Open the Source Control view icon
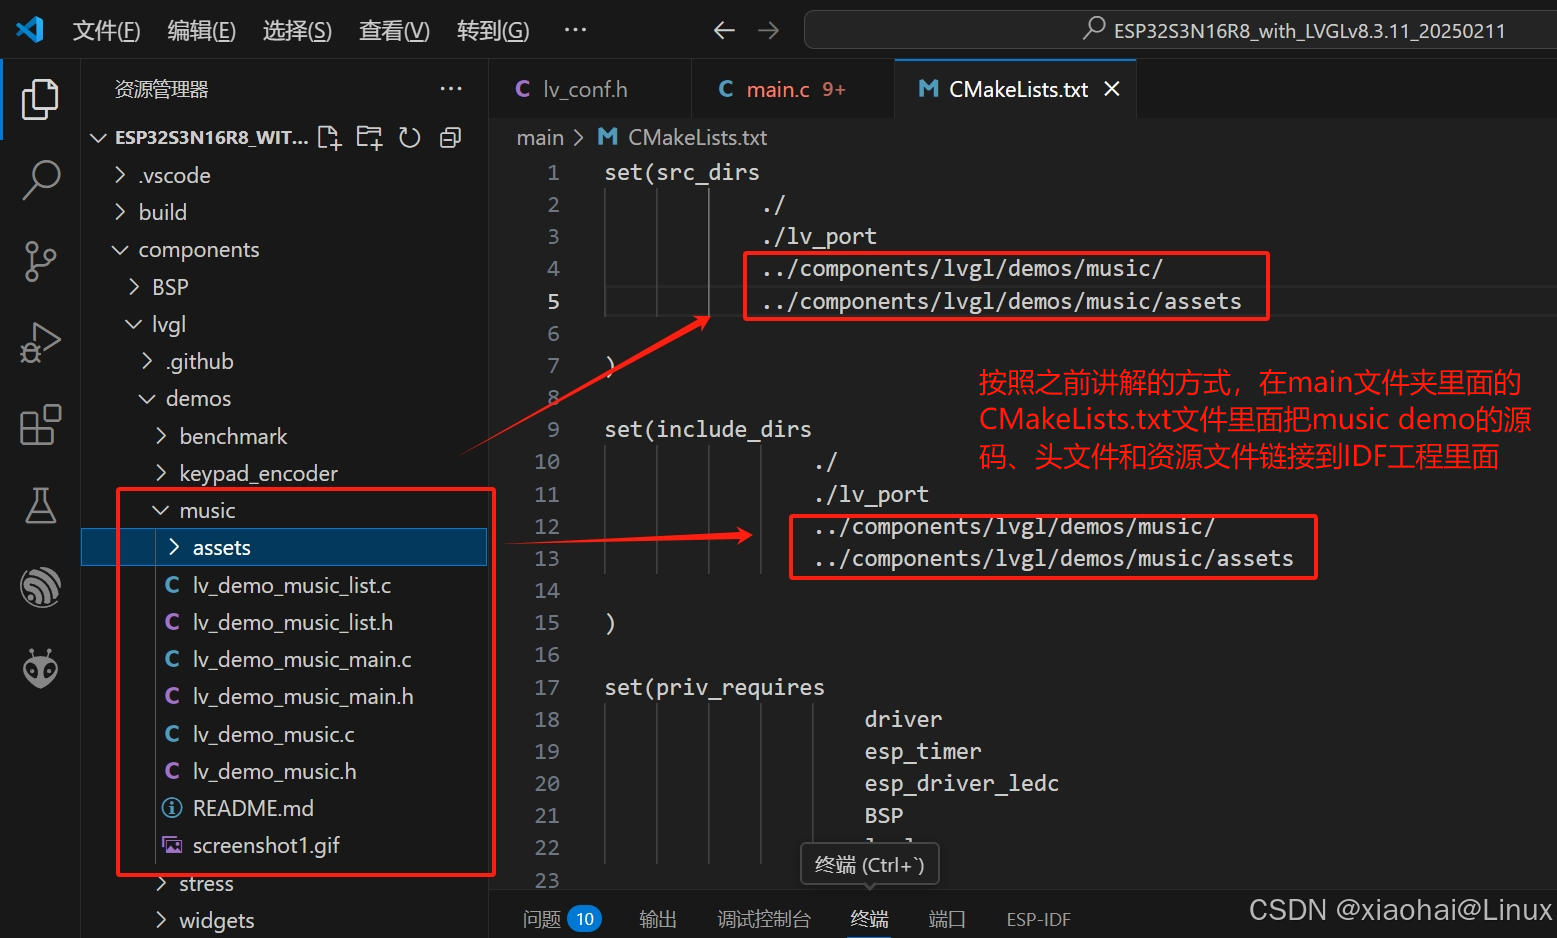Viewport: 1557px width, 938px height. tap(40, 261)
